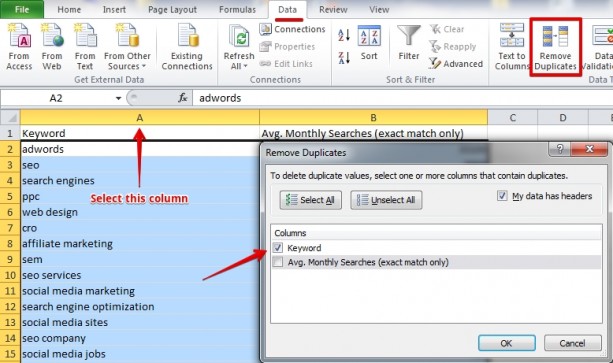This screenshot has width=613, height=363.
Task: Select row 10 header
Action: [x=10, y=275]
